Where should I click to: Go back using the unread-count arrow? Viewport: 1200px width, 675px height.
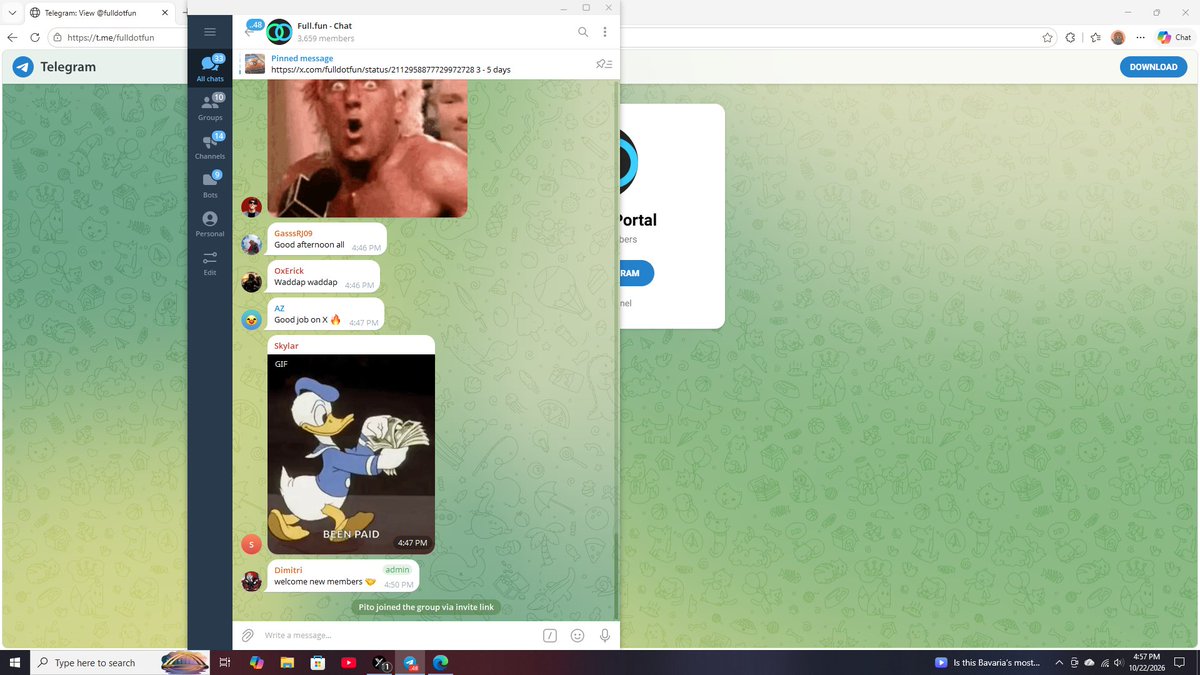click(253, 30)
